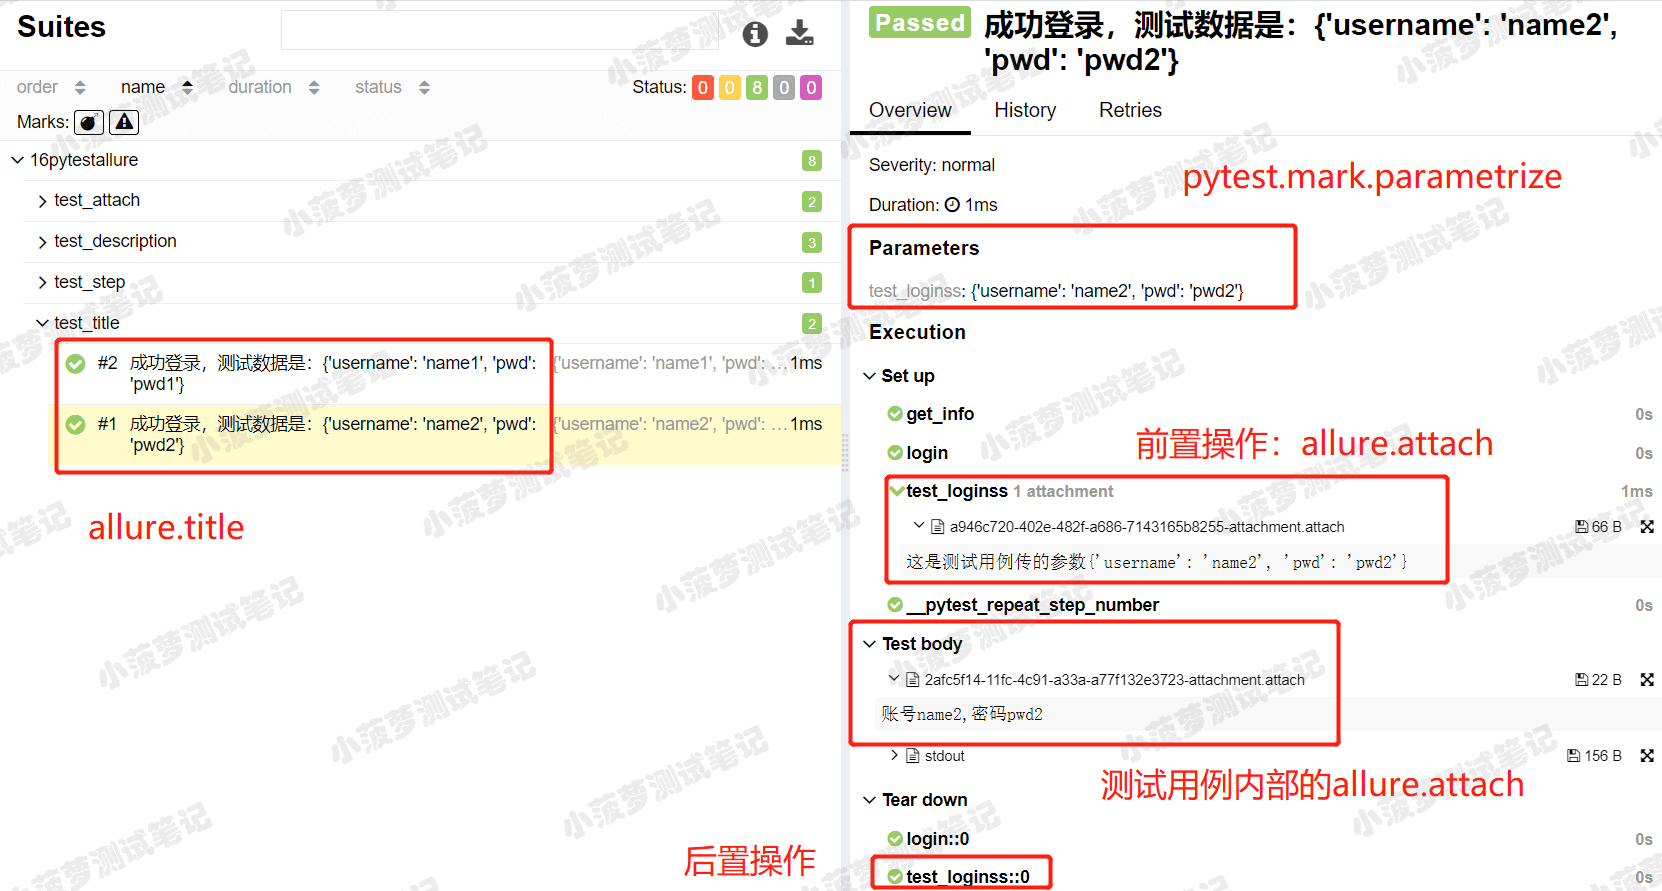Viewport: 1662px width, 891px height.
Task: Open the login::0 teardown step
Action: tap(937, 839)
